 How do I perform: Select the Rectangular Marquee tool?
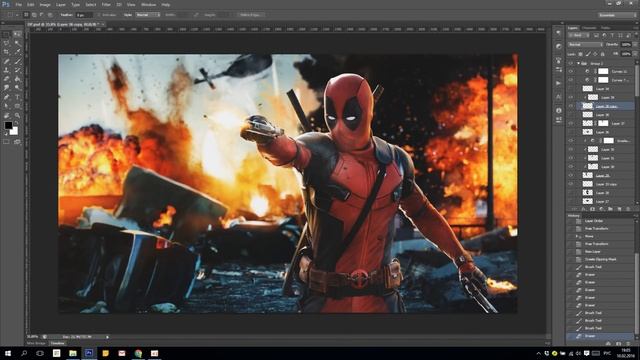[7, 34]
